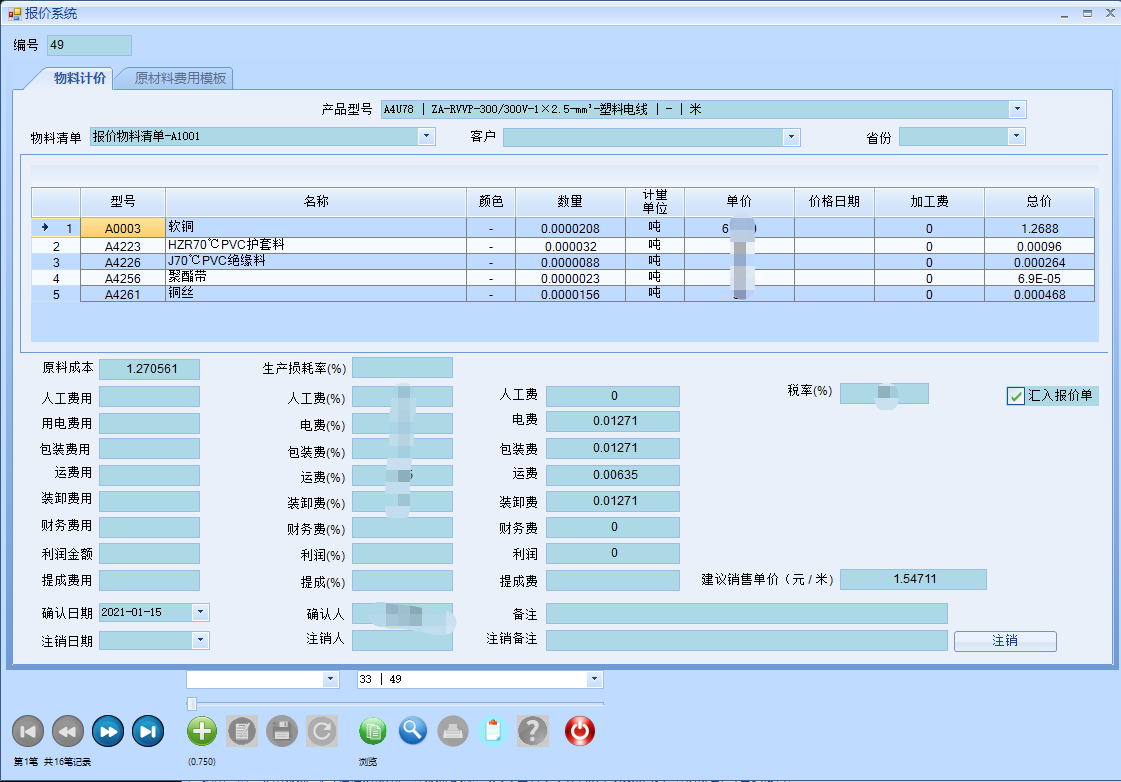Click the question mark help icon

532,731
